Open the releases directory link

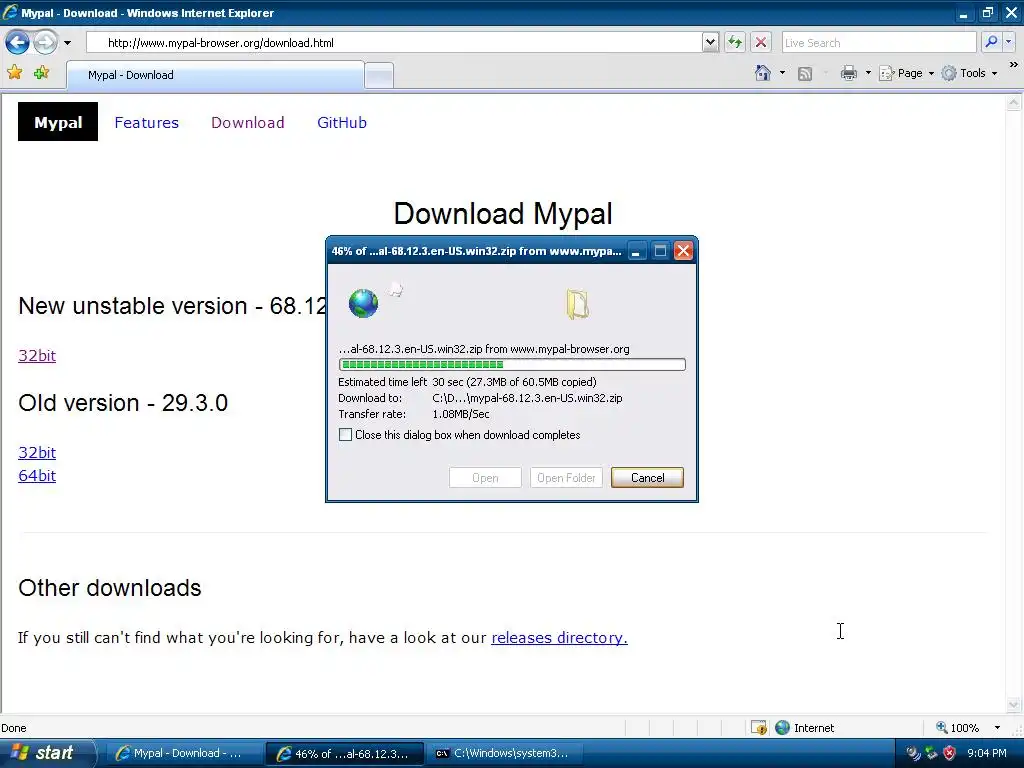pyautogui.click(x=559, y=637)
